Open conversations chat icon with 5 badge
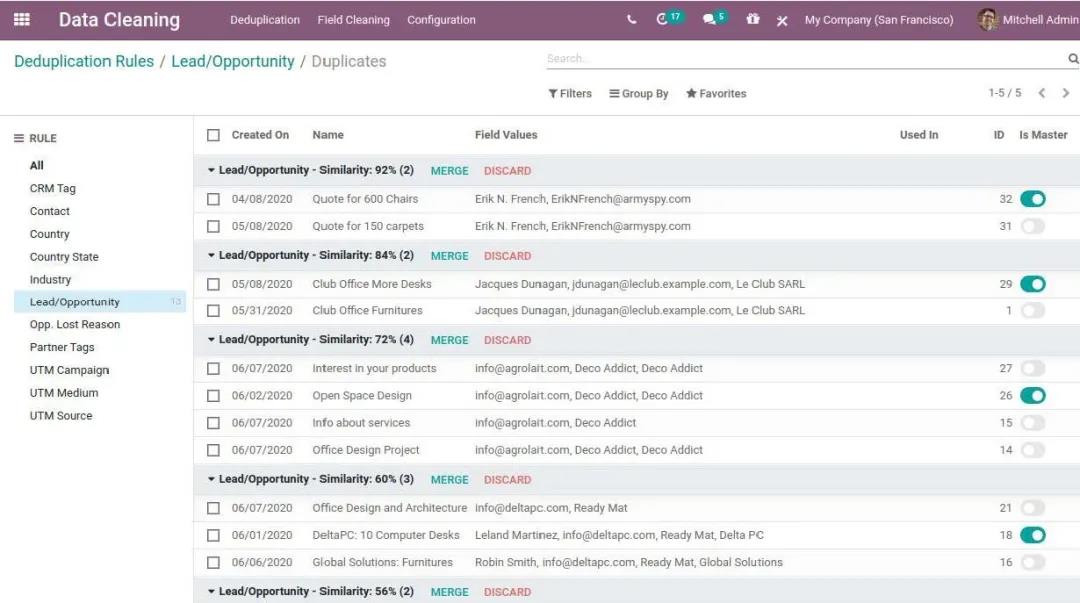 pyautogui.click(x=709, y=20)
